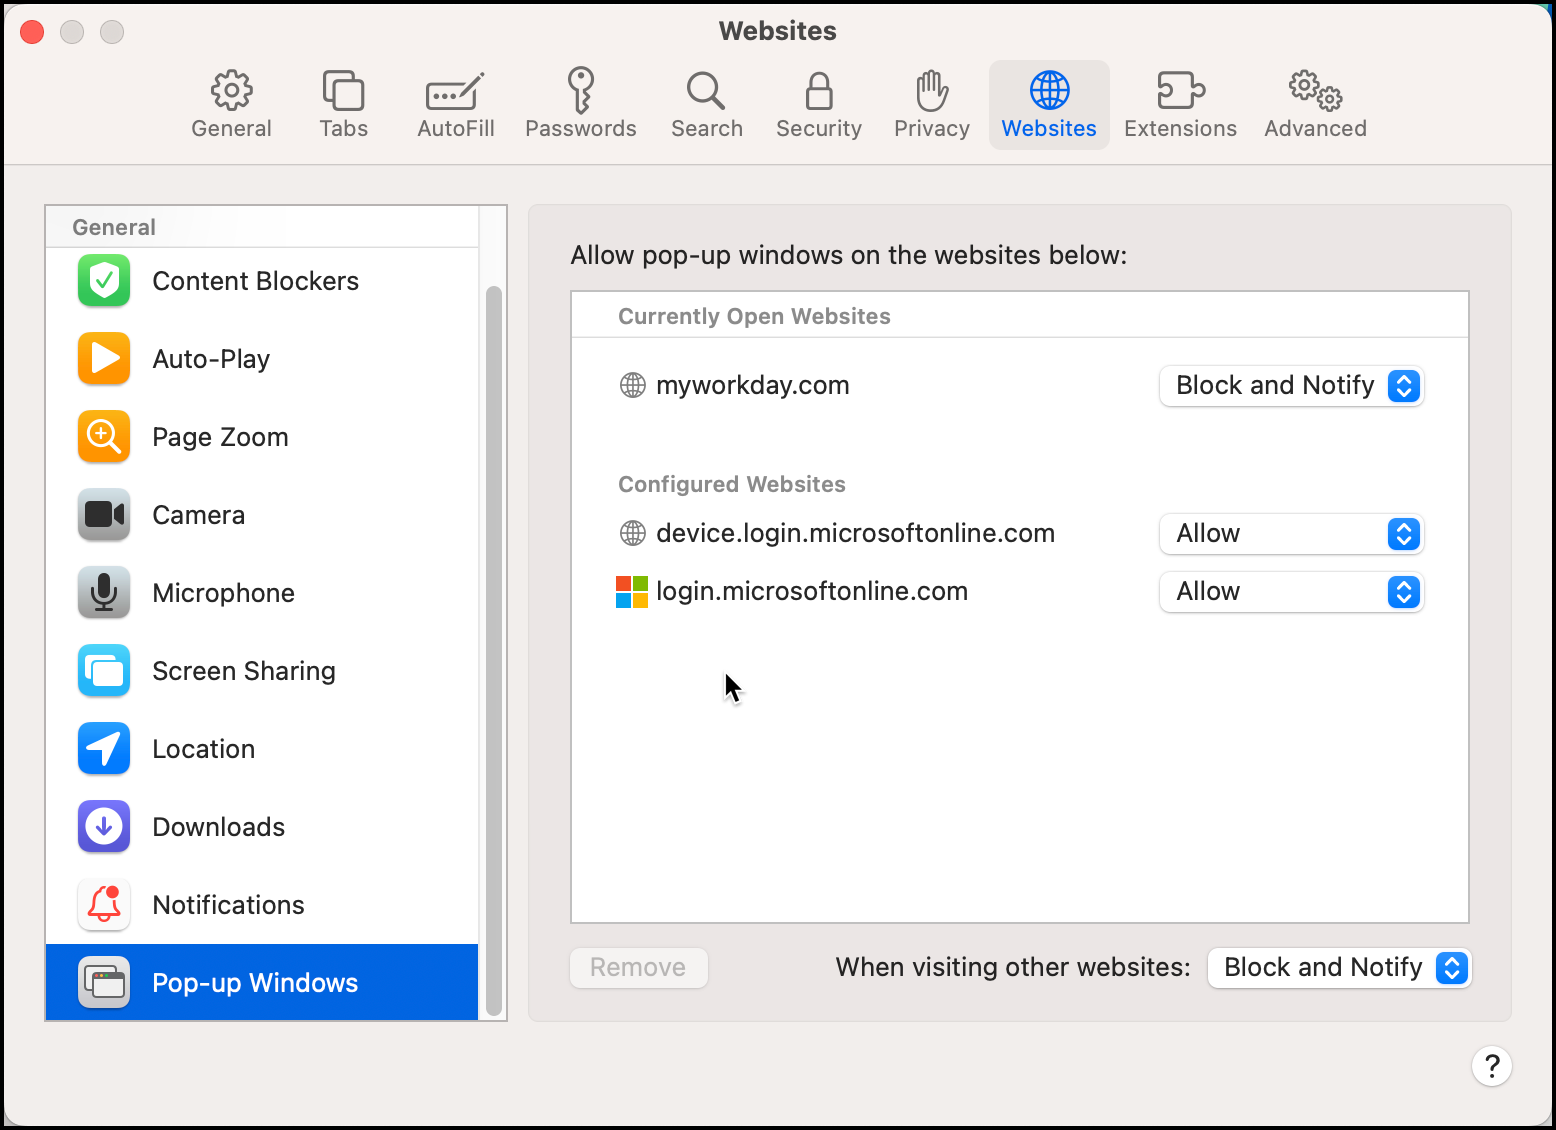Open the AutoFill preferences icon
The width and height of the screenshot is (1556, 1130).
tap(455, 91)
